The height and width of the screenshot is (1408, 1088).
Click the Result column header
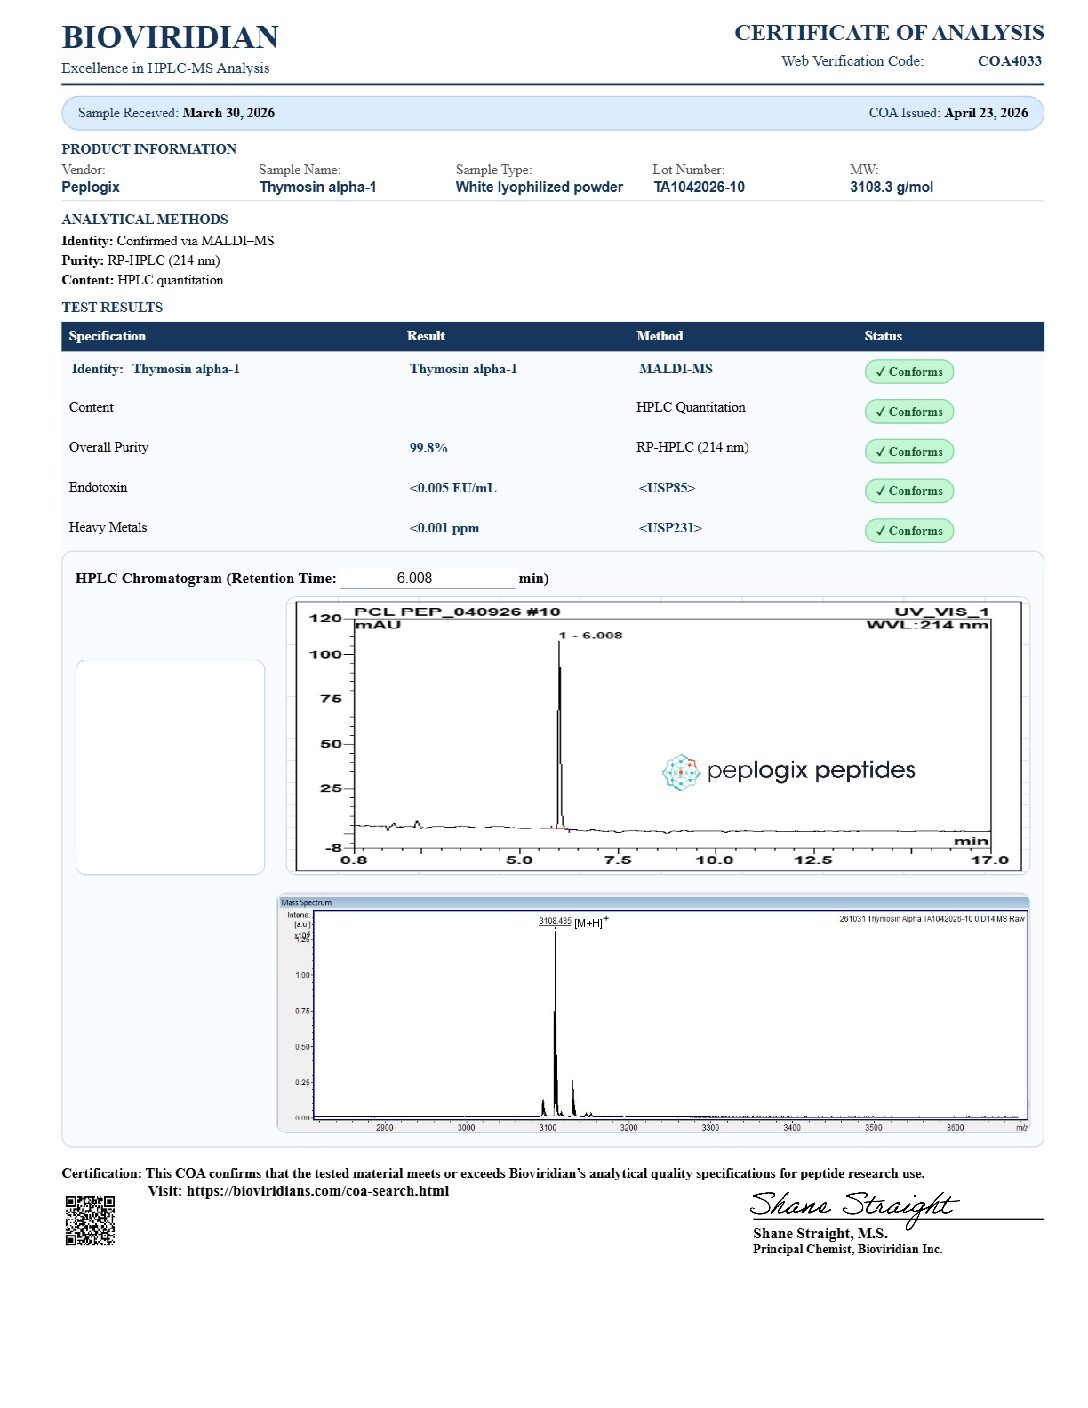[x=426, y=336]
